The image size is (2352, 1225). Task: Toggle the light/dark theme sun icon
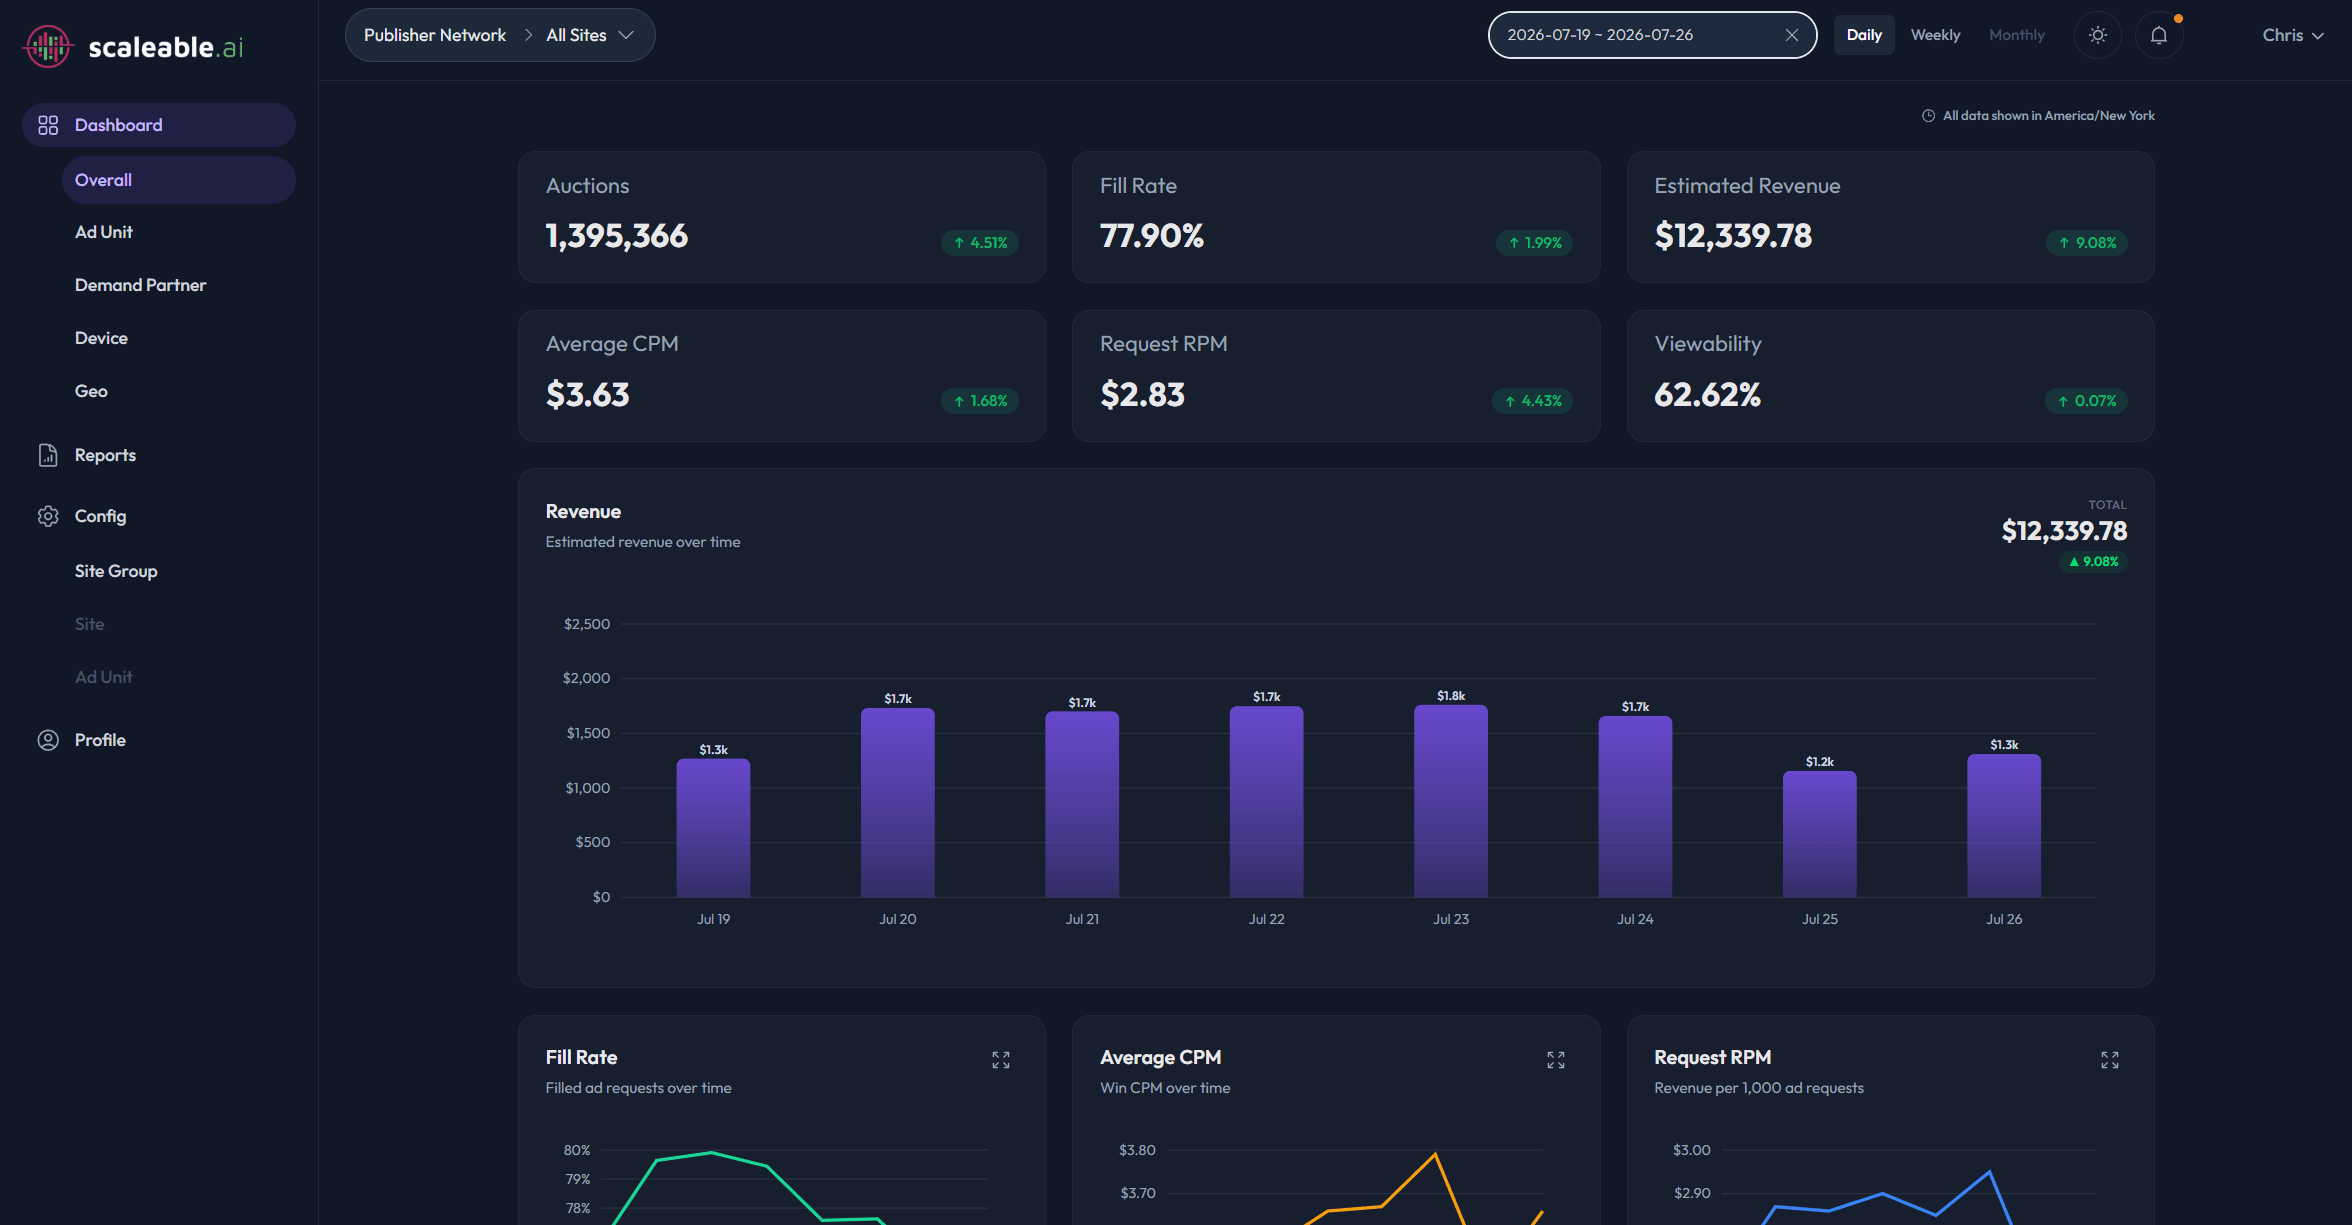point(2098,35)
